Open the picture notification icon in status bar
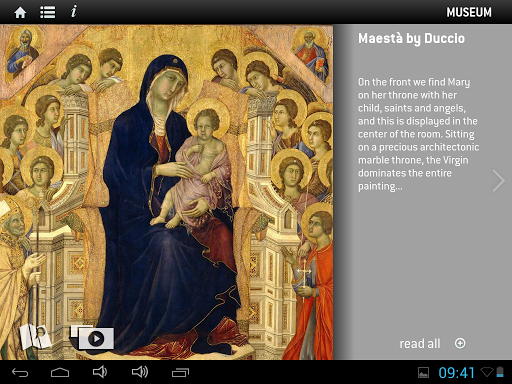The height and width of the screenshot is (384, 512). click(423, 372)
